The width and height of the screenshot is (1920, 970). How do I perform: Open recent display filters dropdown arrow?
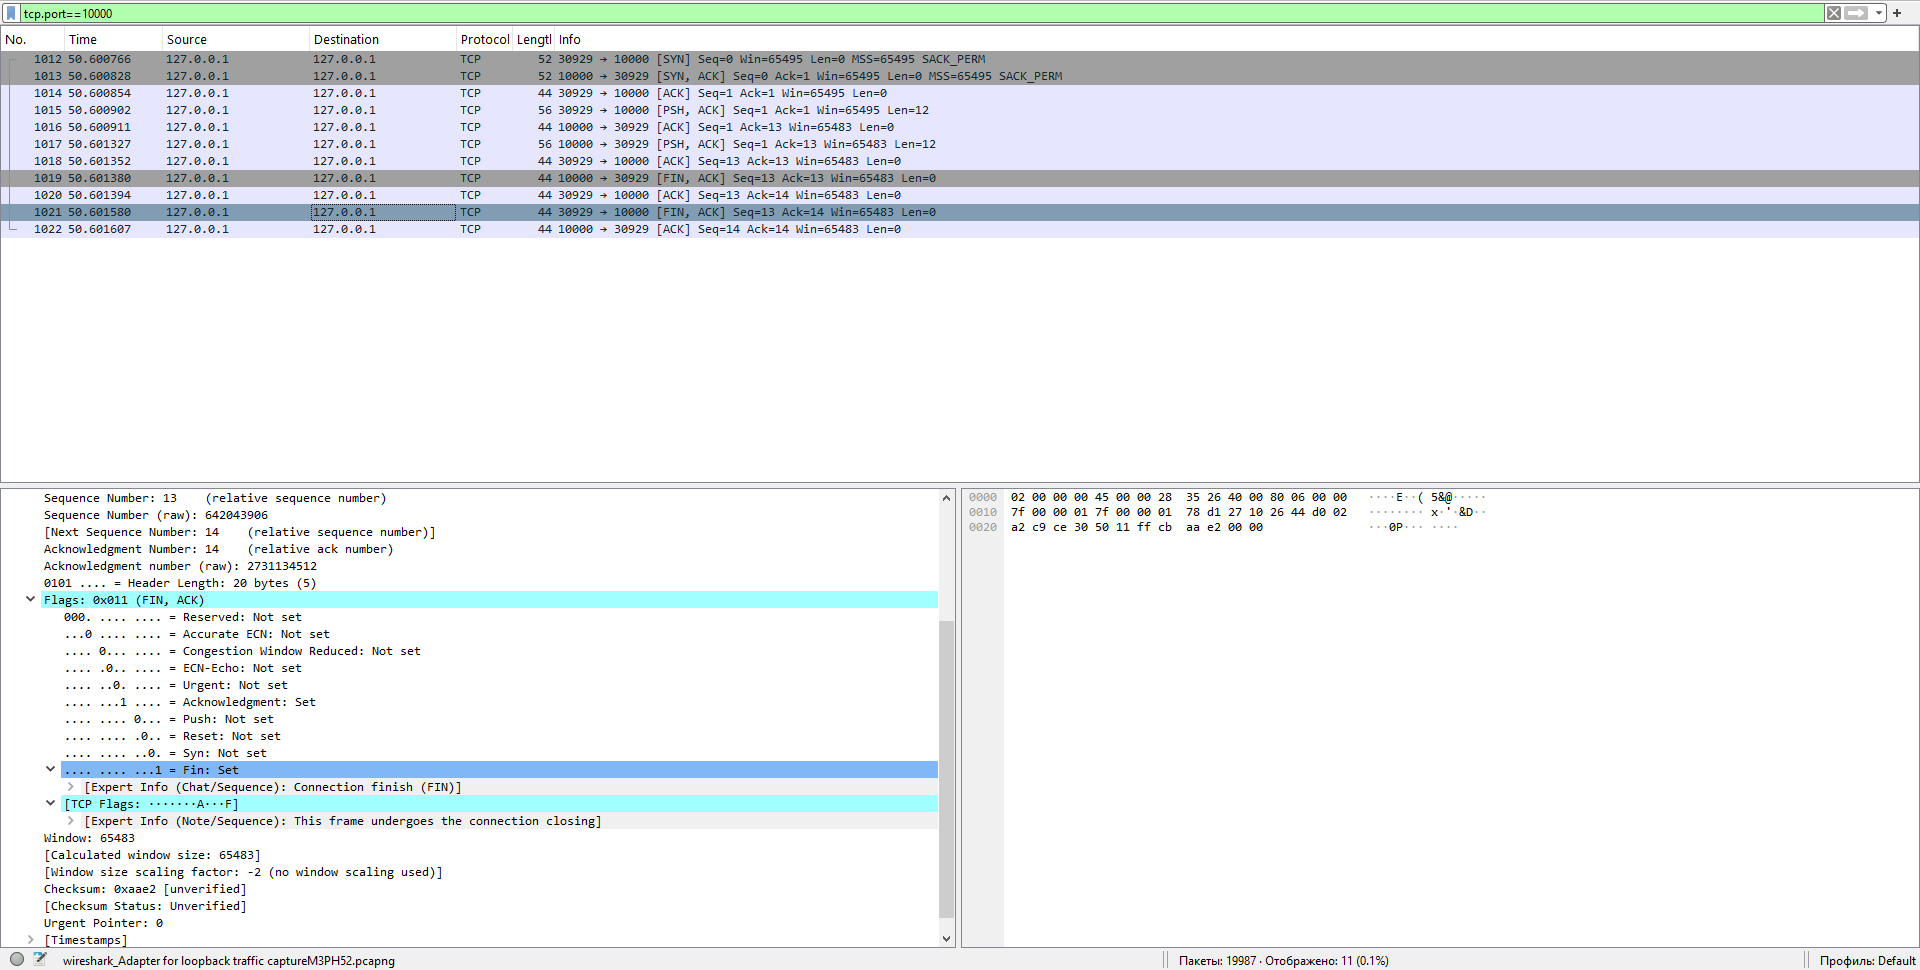click(1879, 13)
